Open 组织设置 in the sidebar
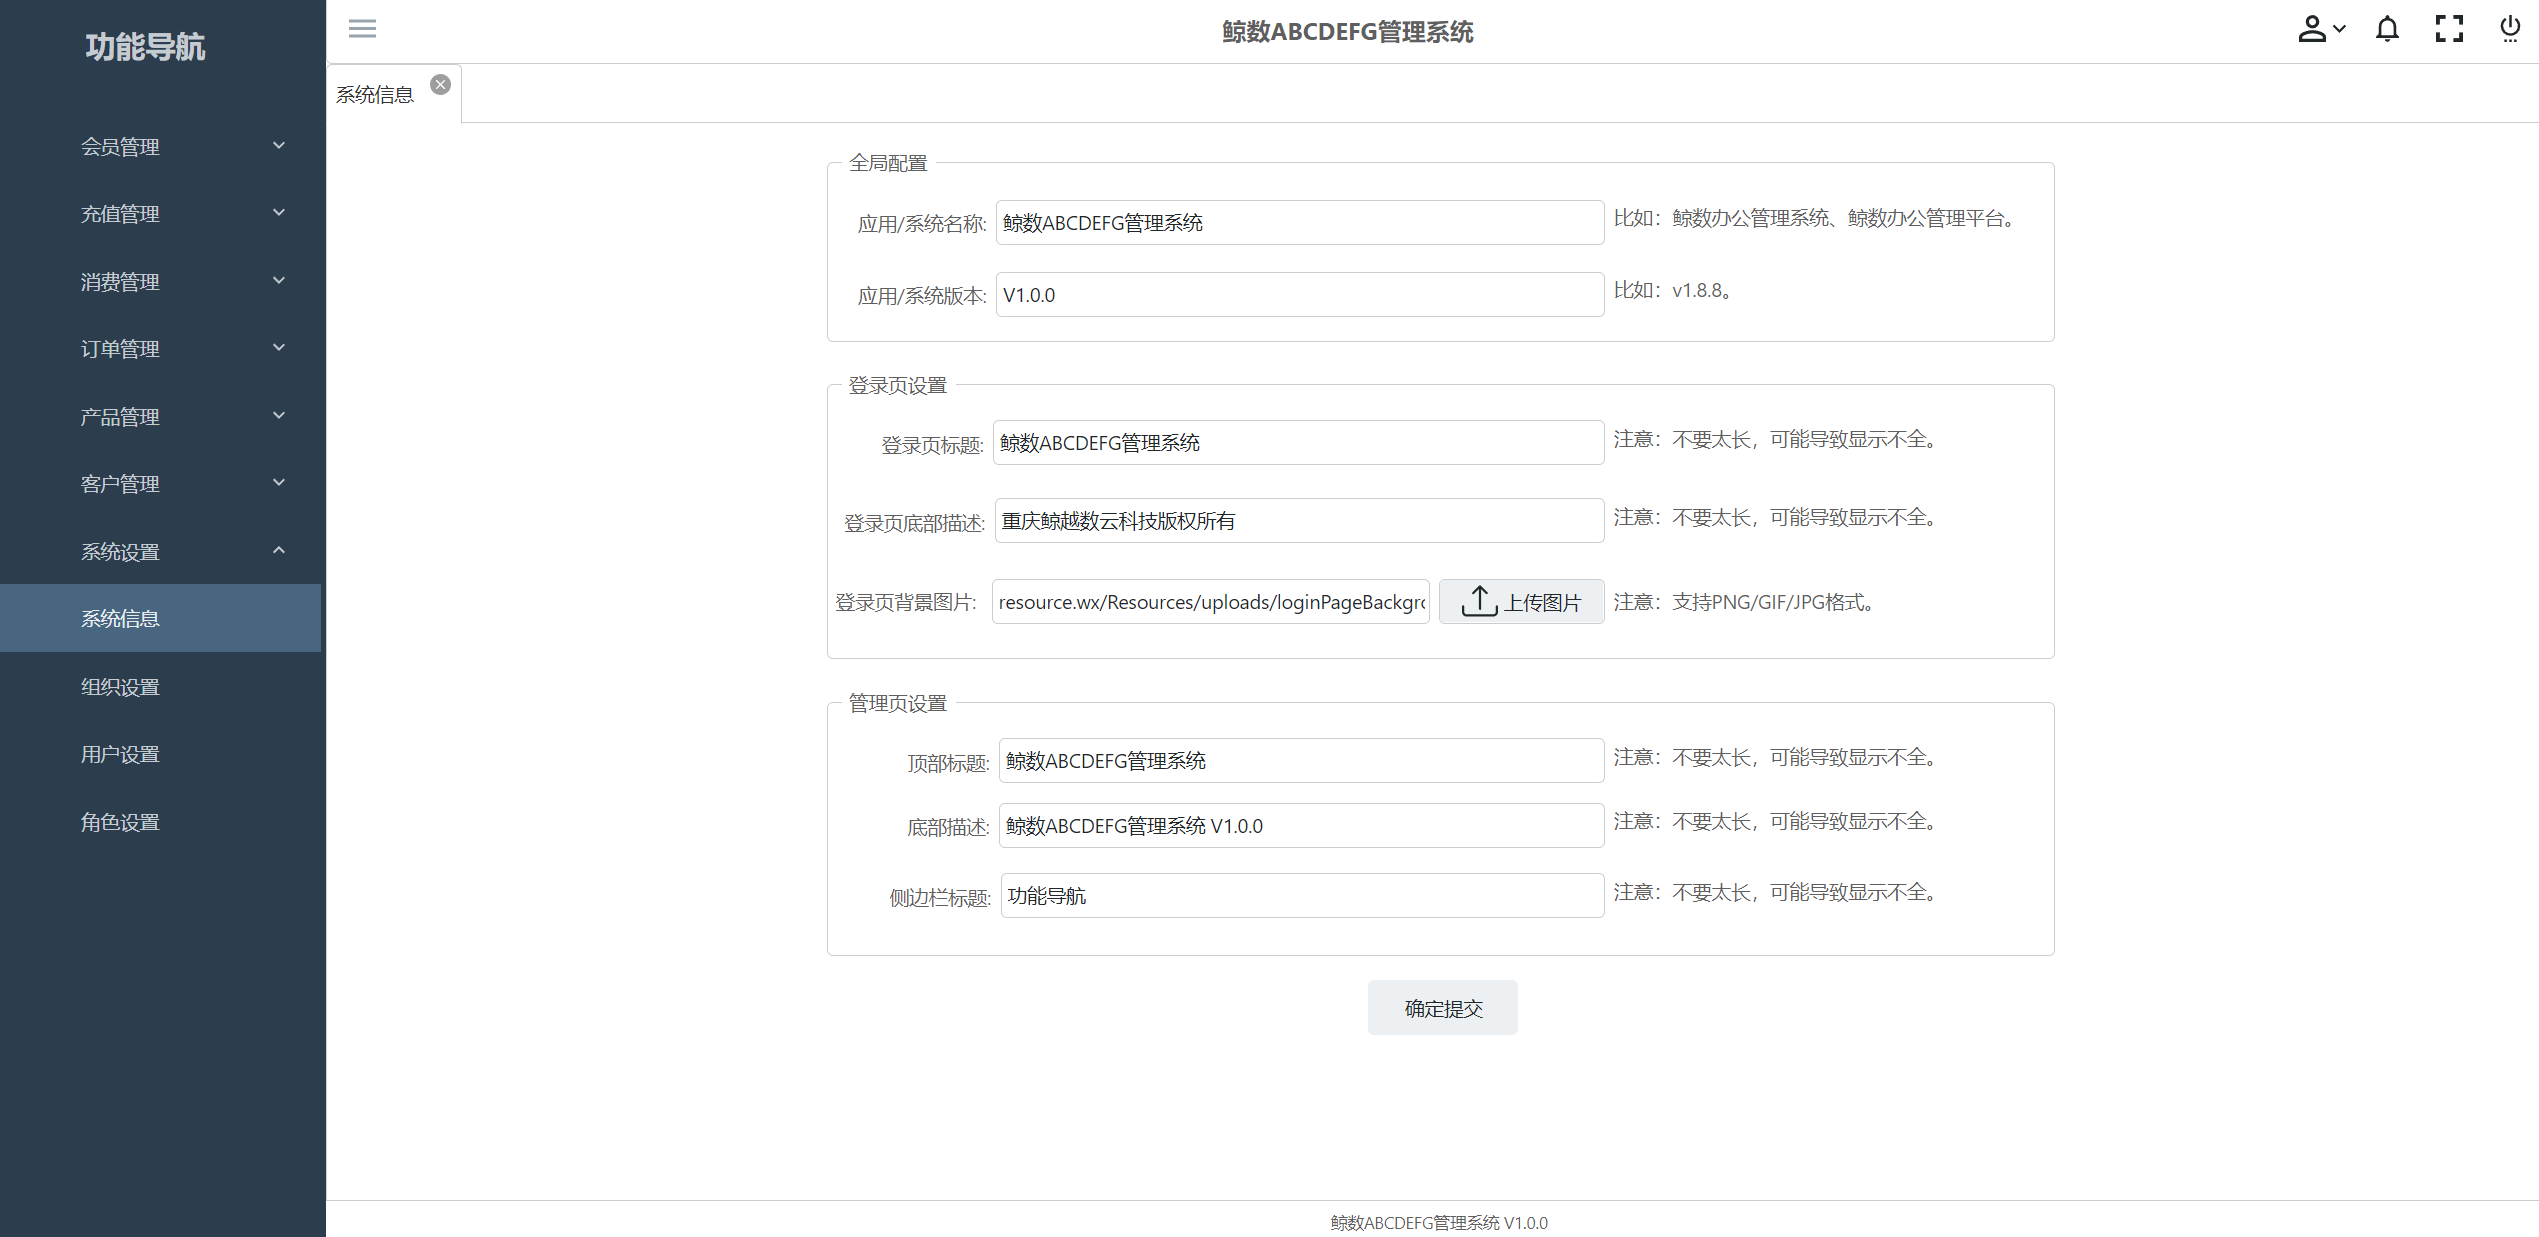 120,687
